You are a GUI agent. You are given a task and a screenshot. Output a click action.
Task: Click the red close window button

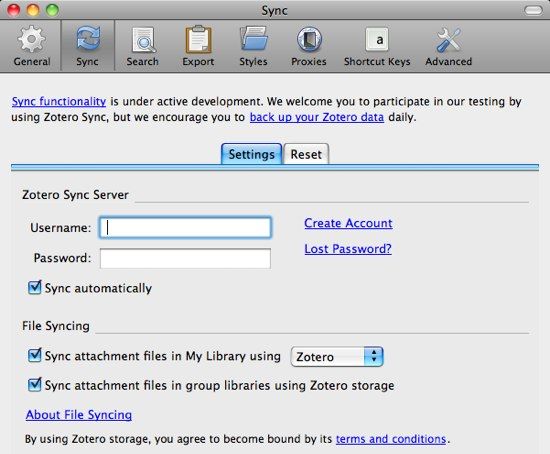[x=14, y=10]
